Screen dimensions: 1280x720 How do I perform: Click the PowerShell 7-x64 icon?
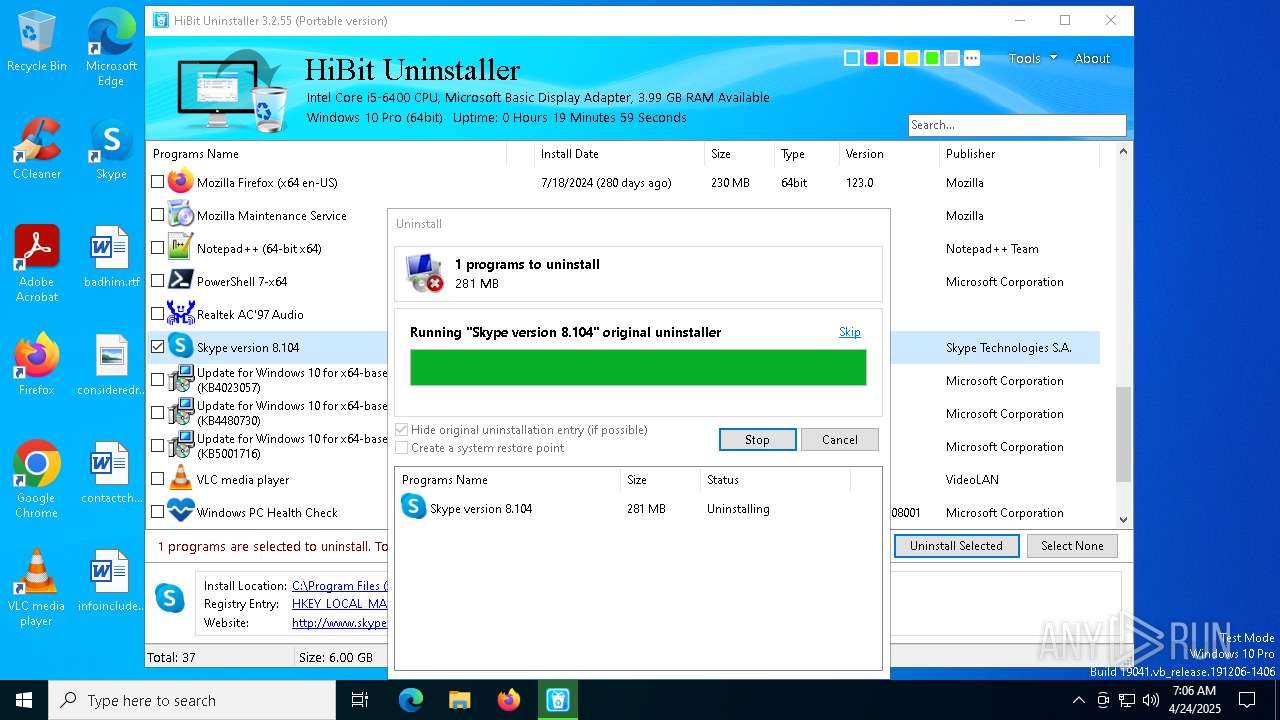pos(180,281)
